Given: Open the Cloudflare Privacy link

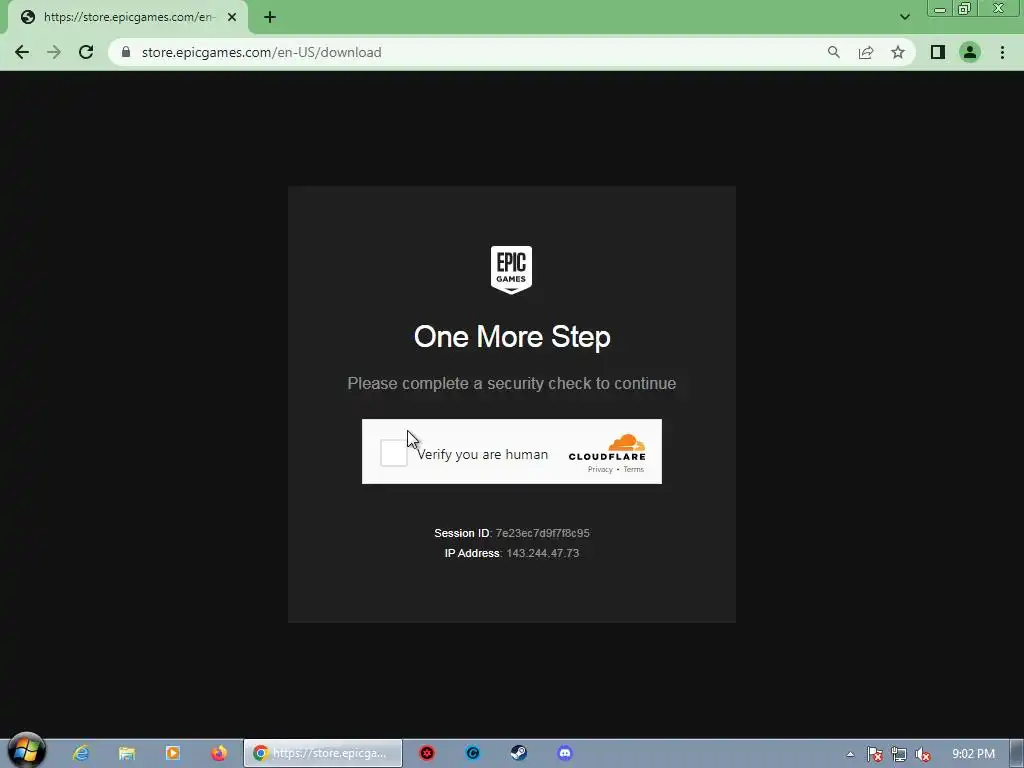Looking at the screenshot, I should click(600, 470).
